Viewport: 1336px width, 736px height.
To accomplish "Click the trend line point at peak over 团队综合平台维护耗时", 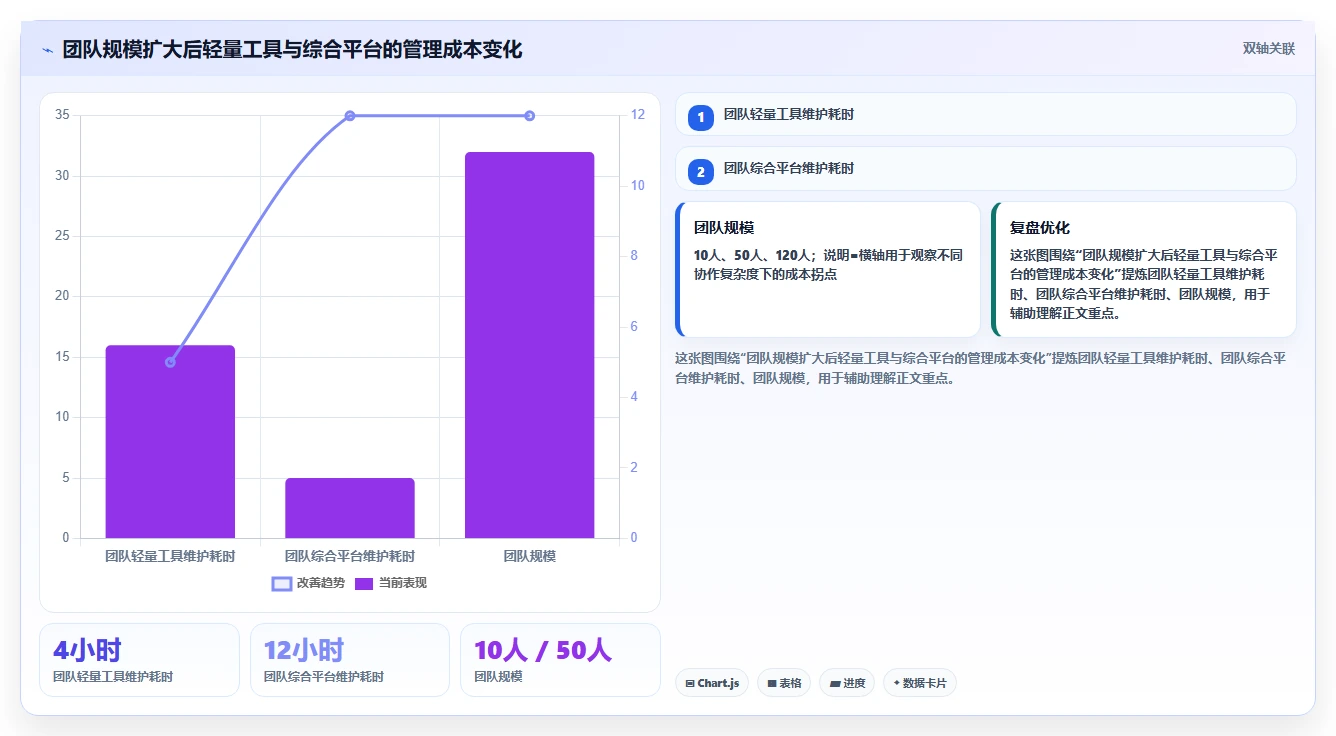I will tap(350, 116).
